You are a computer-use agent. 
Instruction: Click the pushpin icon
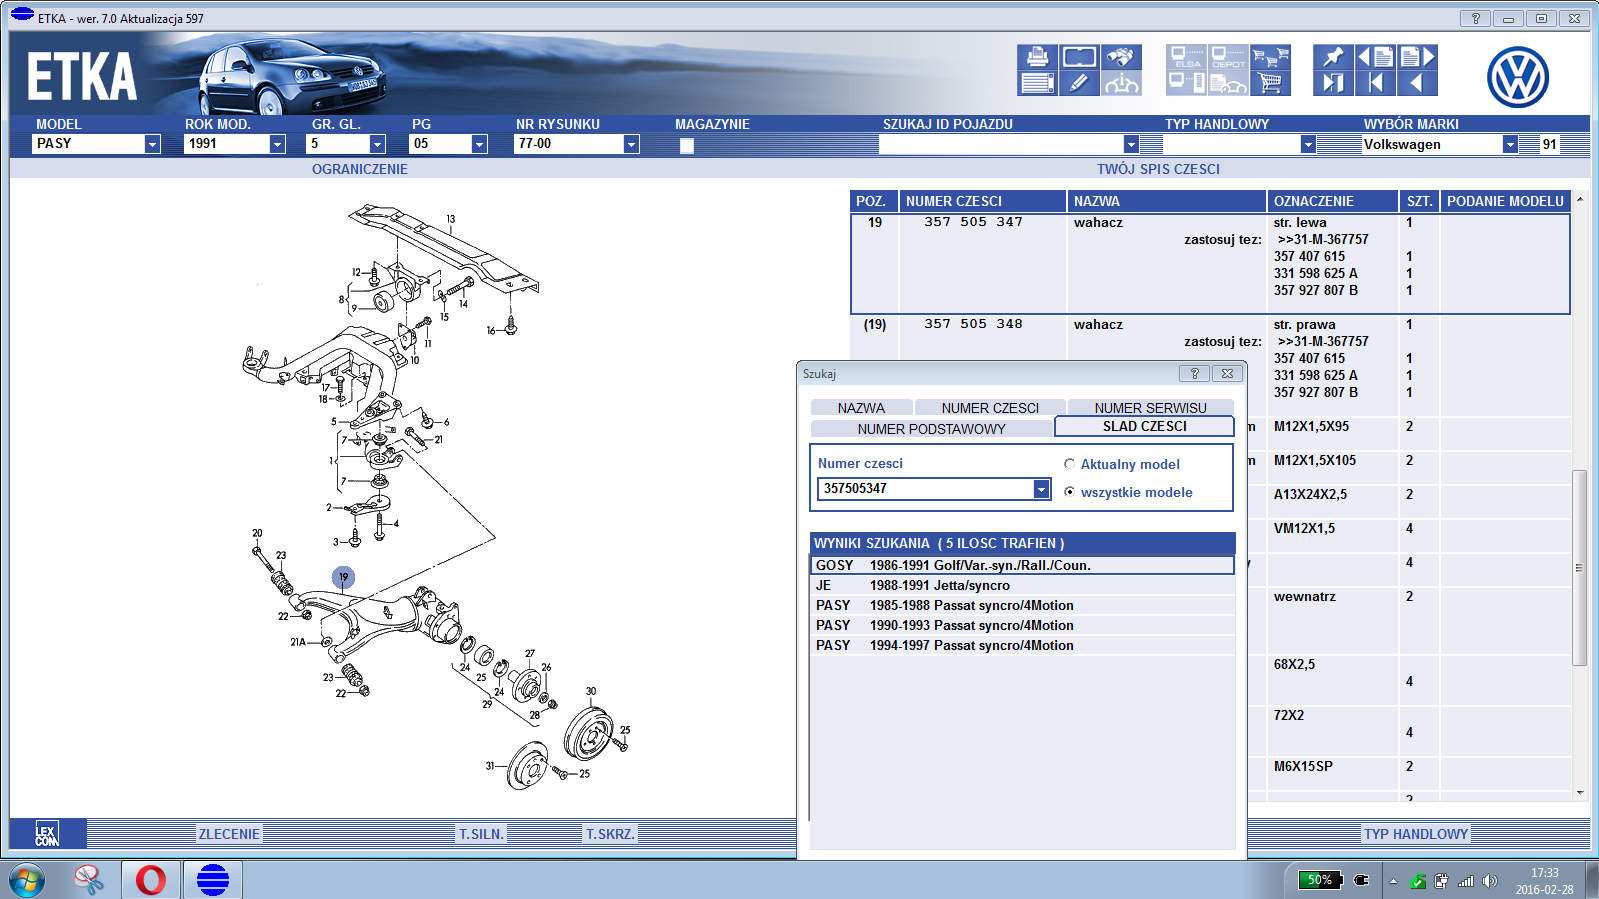1333,57
